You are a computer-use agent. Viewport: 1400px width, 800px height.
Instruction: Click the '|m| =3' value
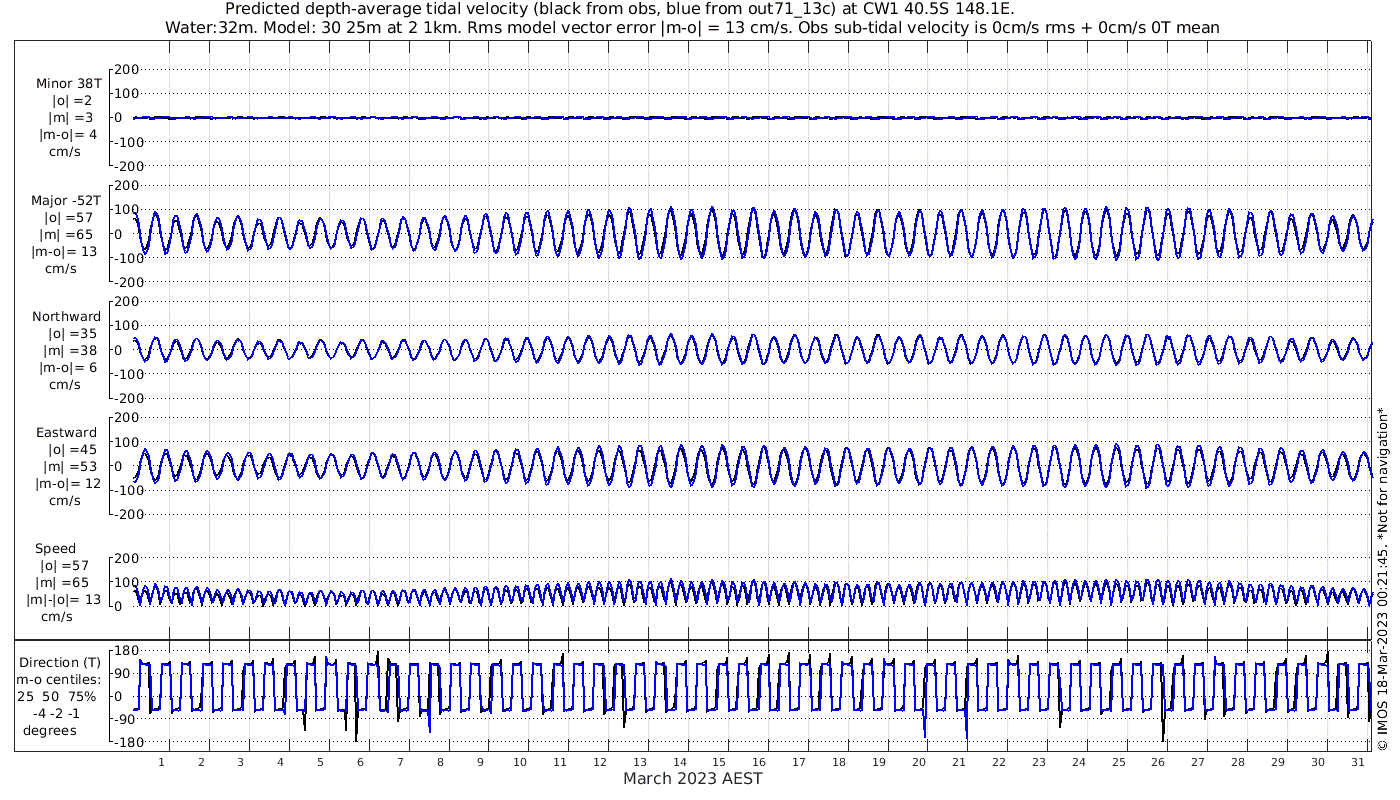coord(72,117)
